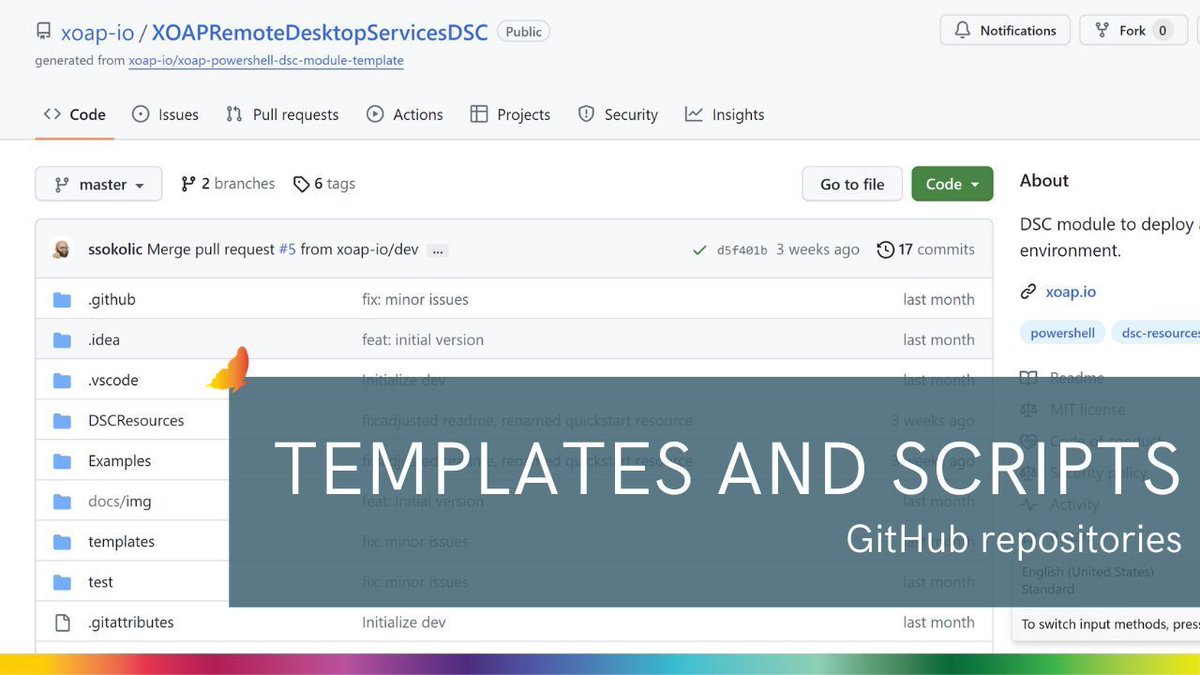Switch to the Projects tab

510,114
